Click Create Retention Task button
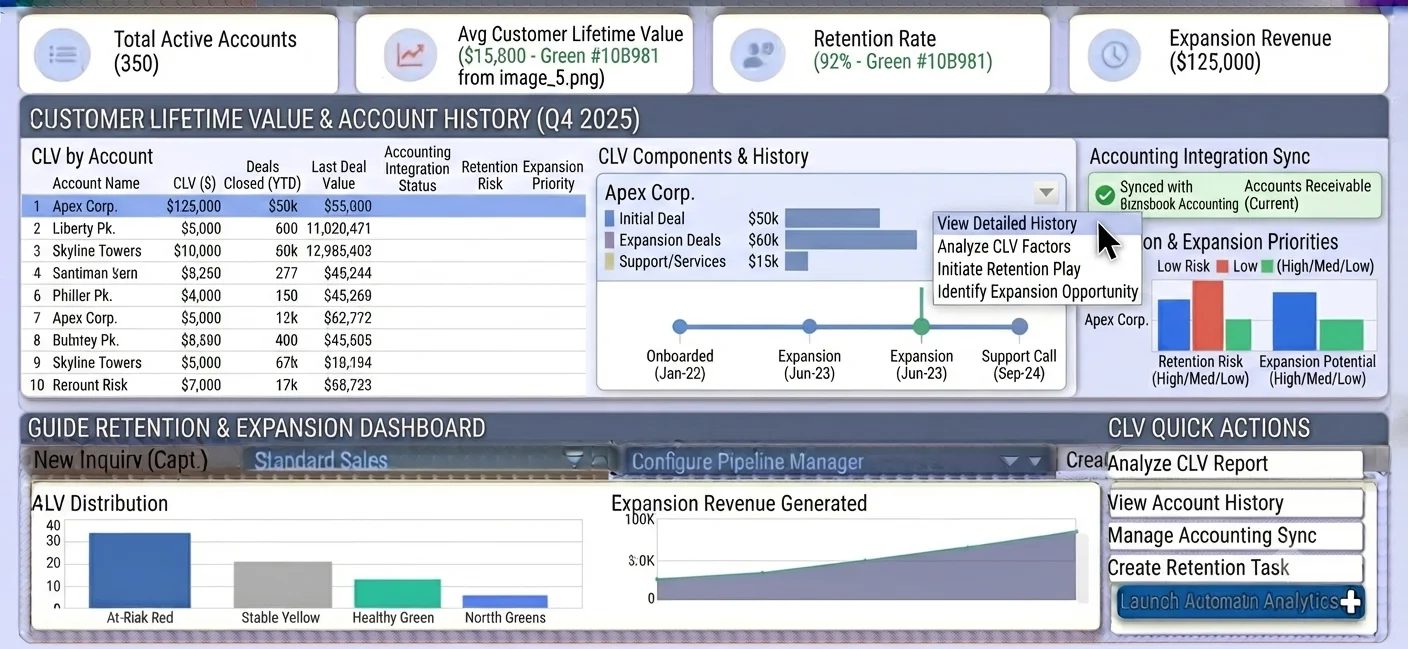 1235,568
